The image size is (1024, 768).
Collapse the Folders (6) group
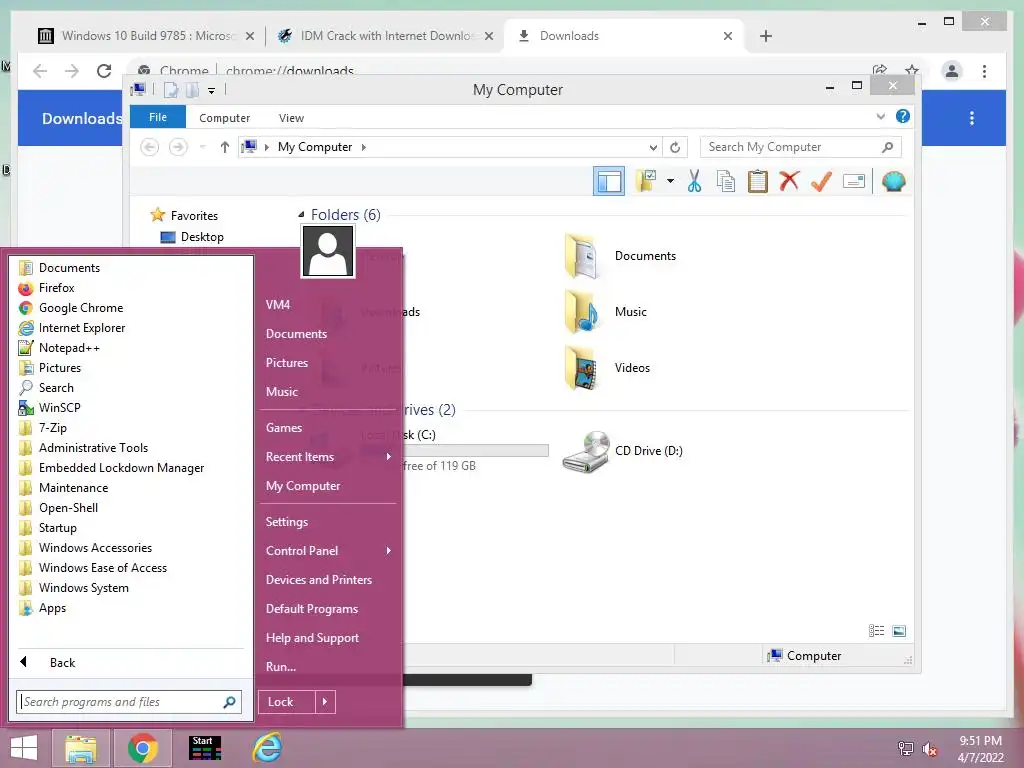point(301,215)
